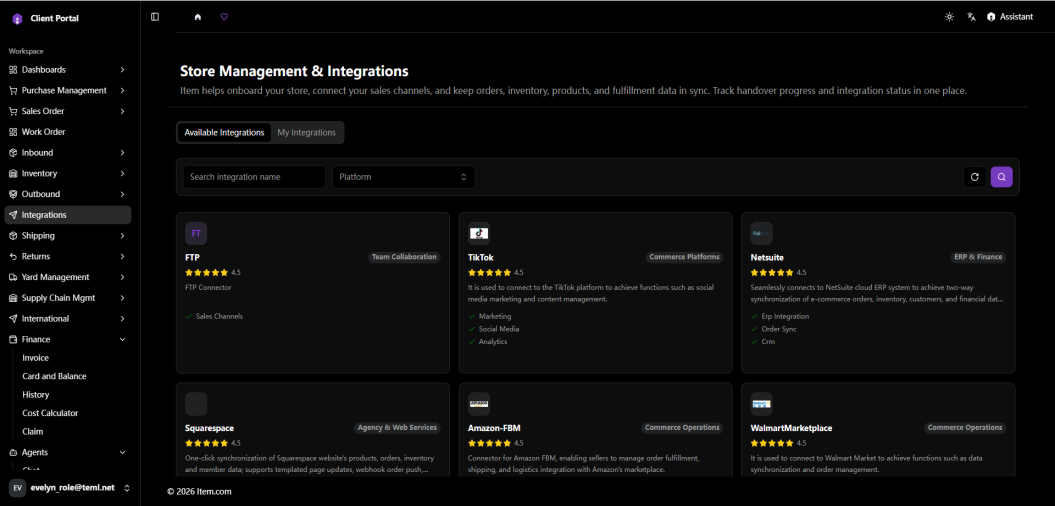Viewport: 1055px width, 506px height.
Task: Open Invoice under Finance
Action: click(x=35, y=358)
